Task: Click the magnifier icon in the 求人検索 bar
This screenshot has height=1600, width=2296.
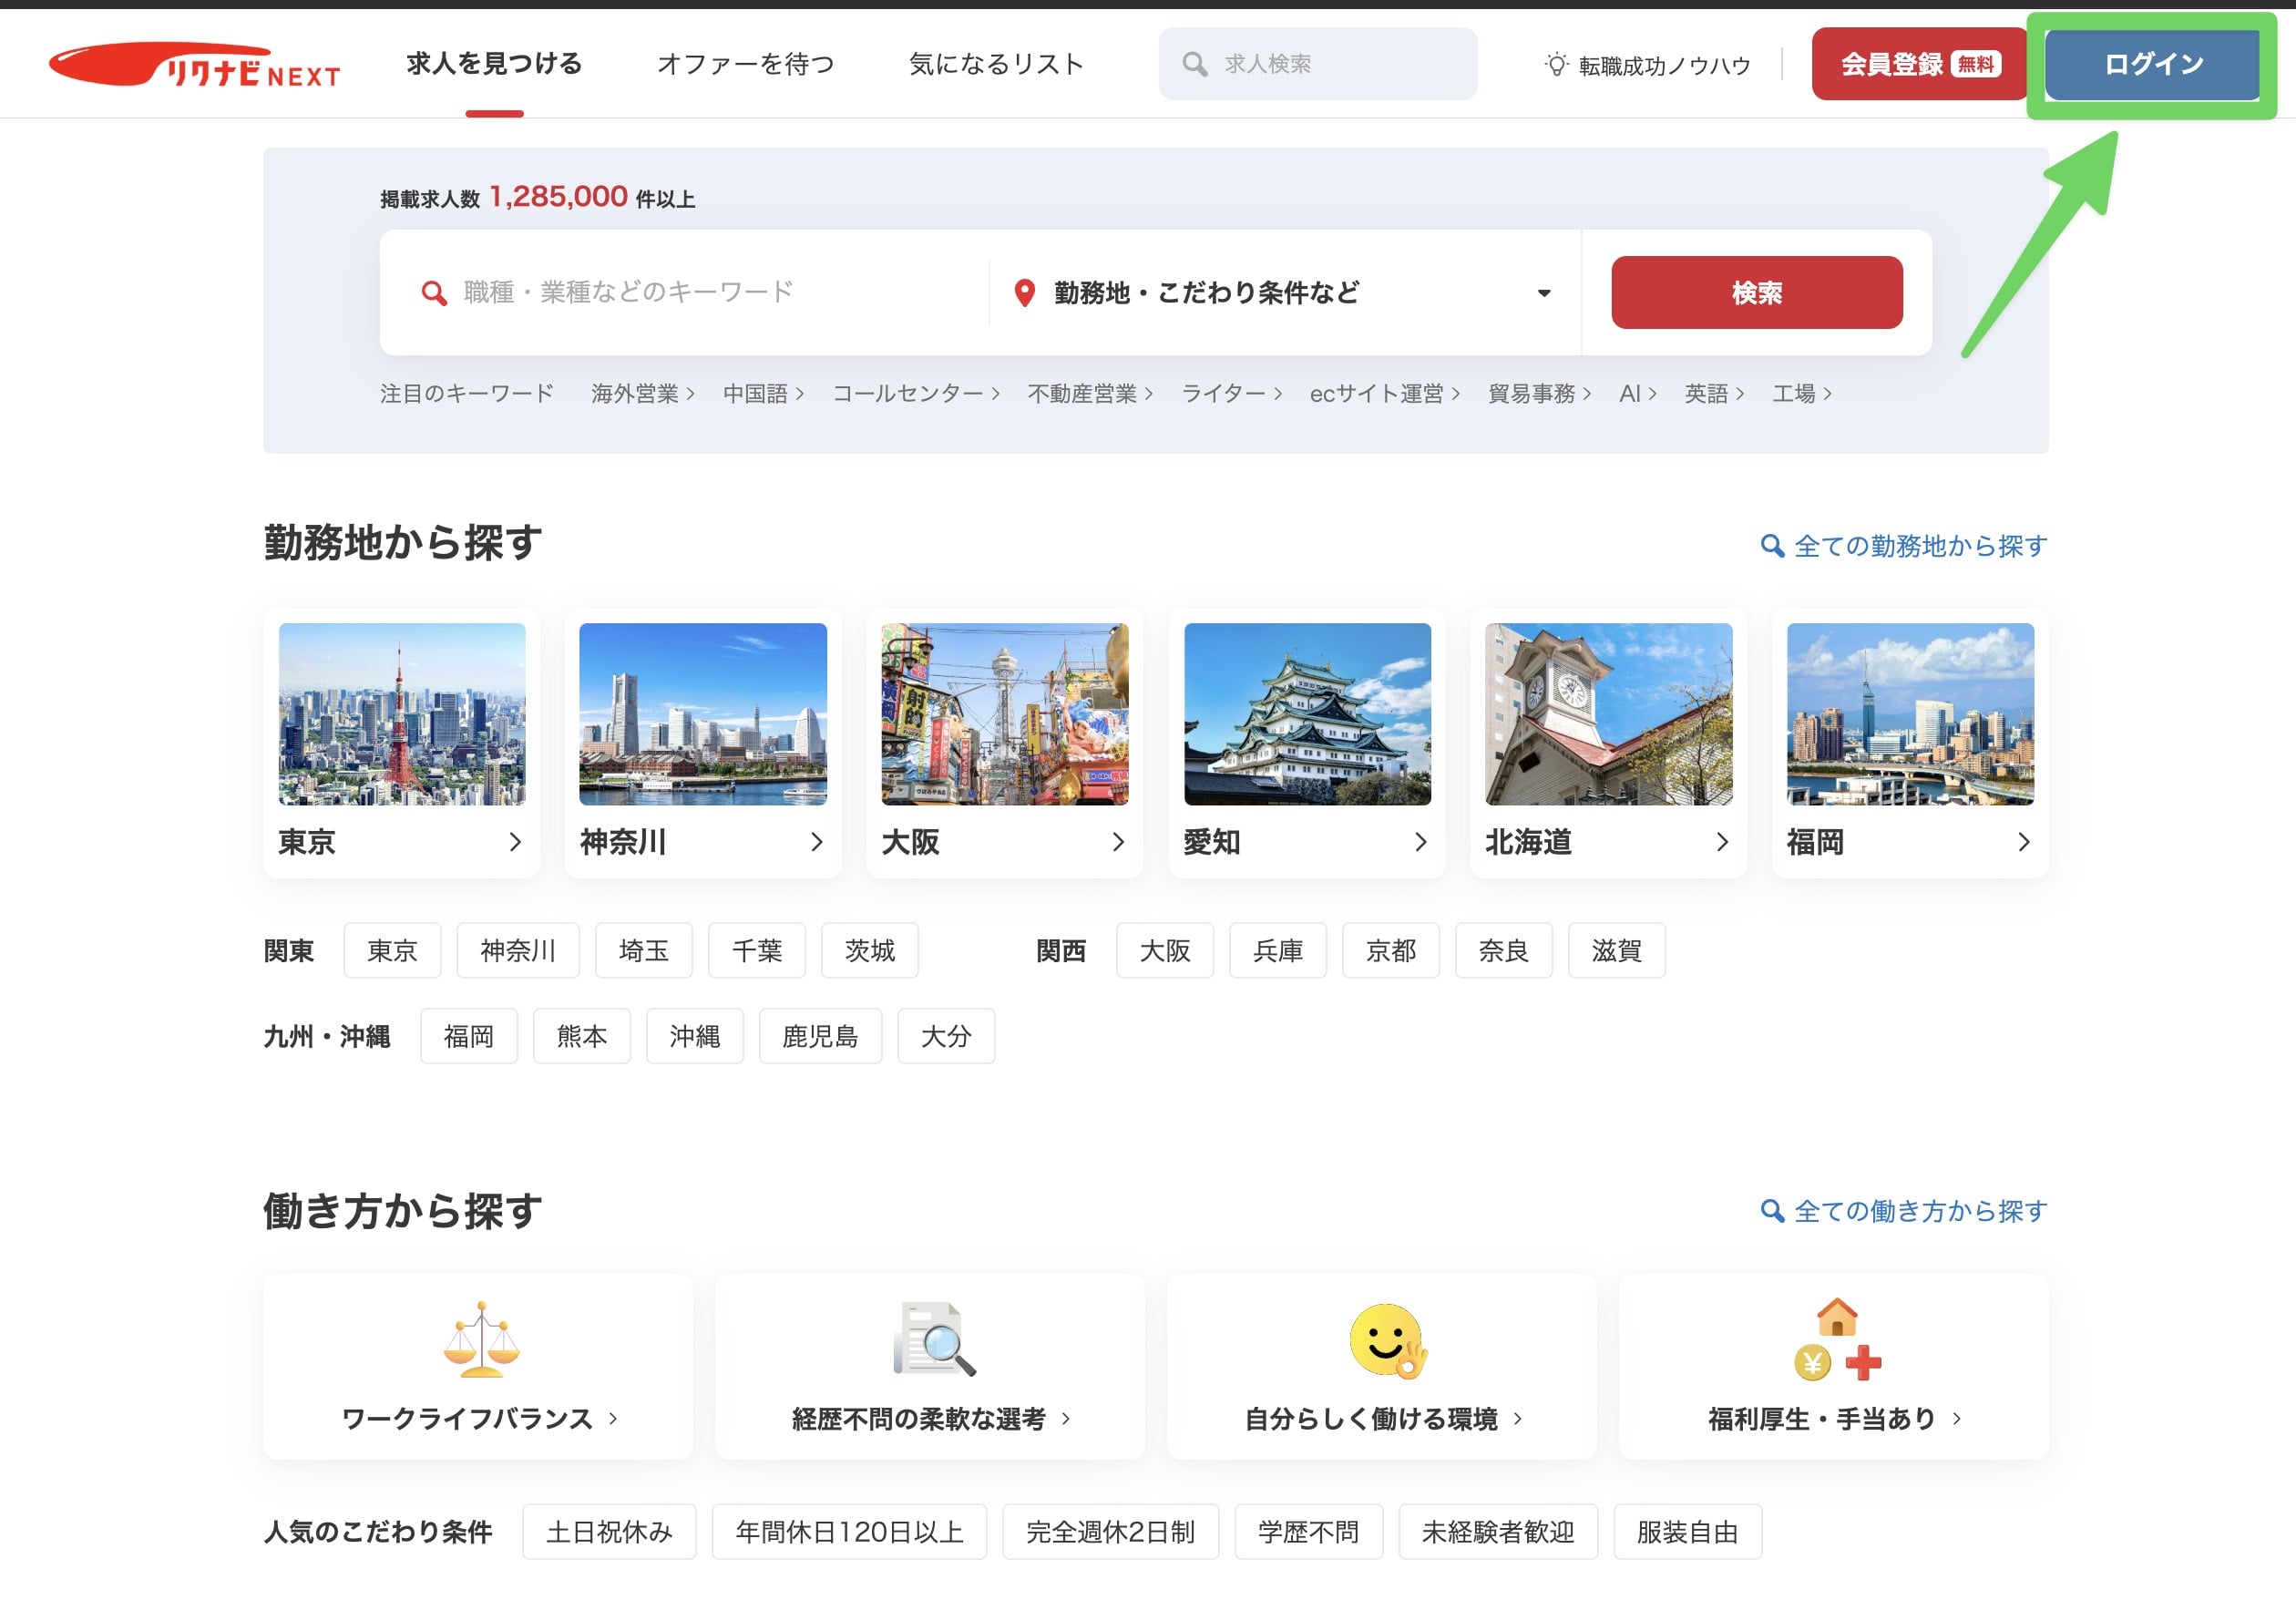Action: (1196, 63)
